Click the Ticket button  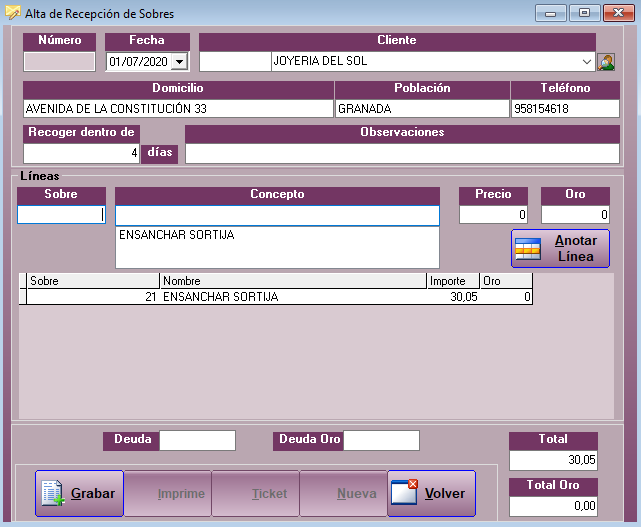point(256,493)
